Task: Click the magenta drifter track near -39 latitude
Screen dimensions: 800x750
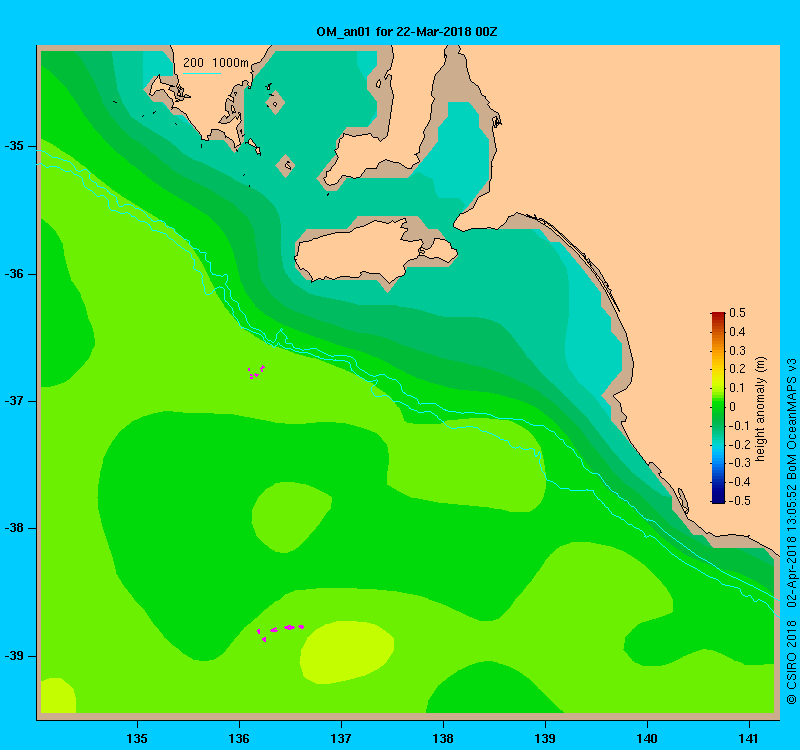Action: (x=280, y=631)
